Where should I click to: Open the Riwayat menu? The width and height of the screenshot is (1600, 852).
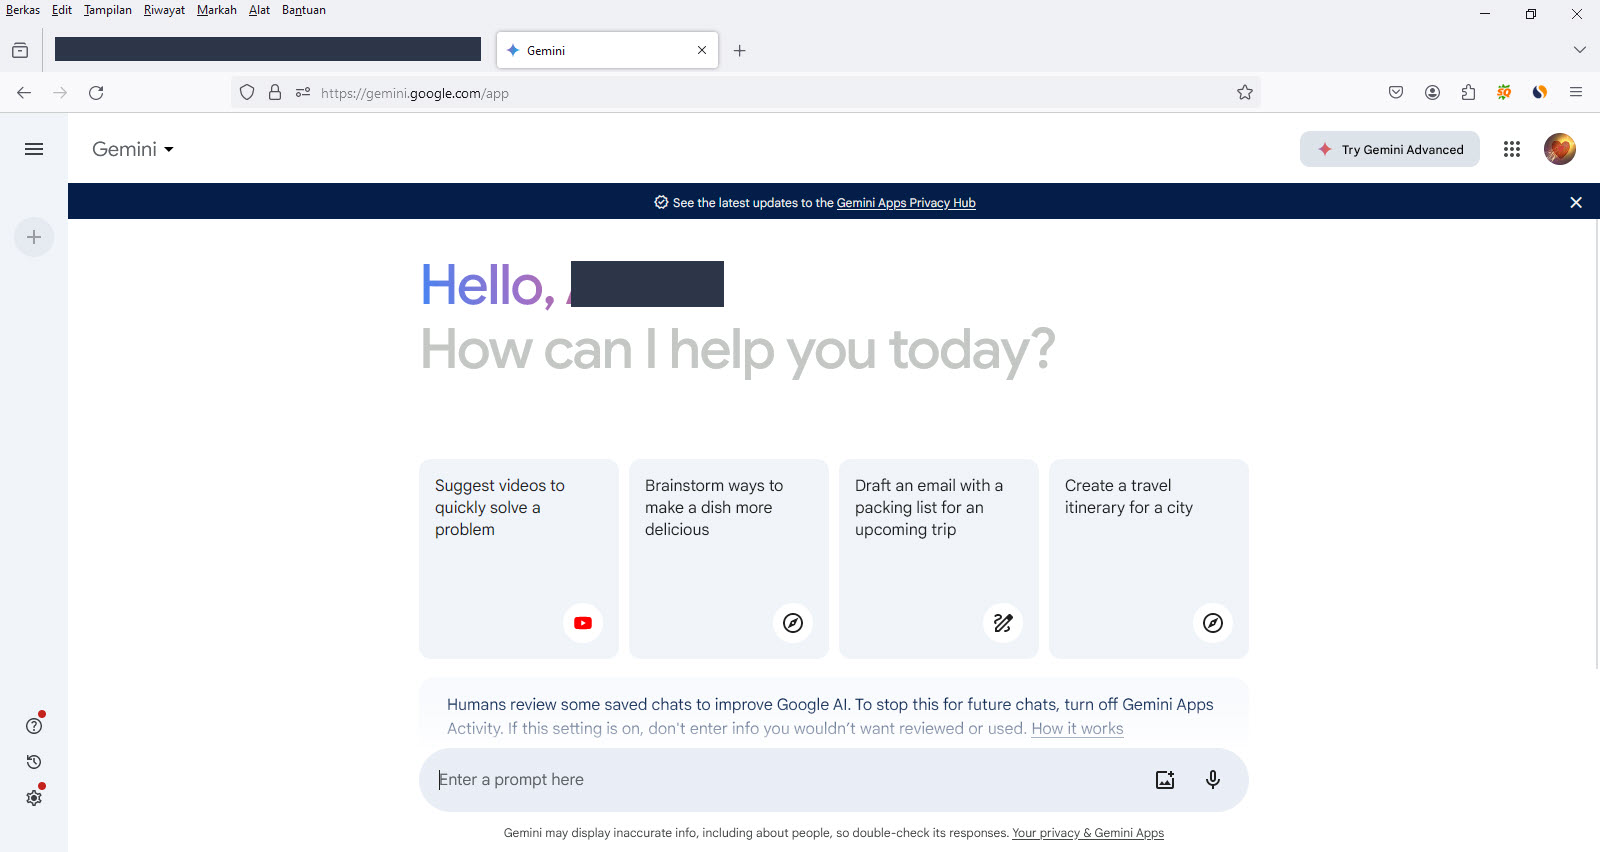pos(164,10)
